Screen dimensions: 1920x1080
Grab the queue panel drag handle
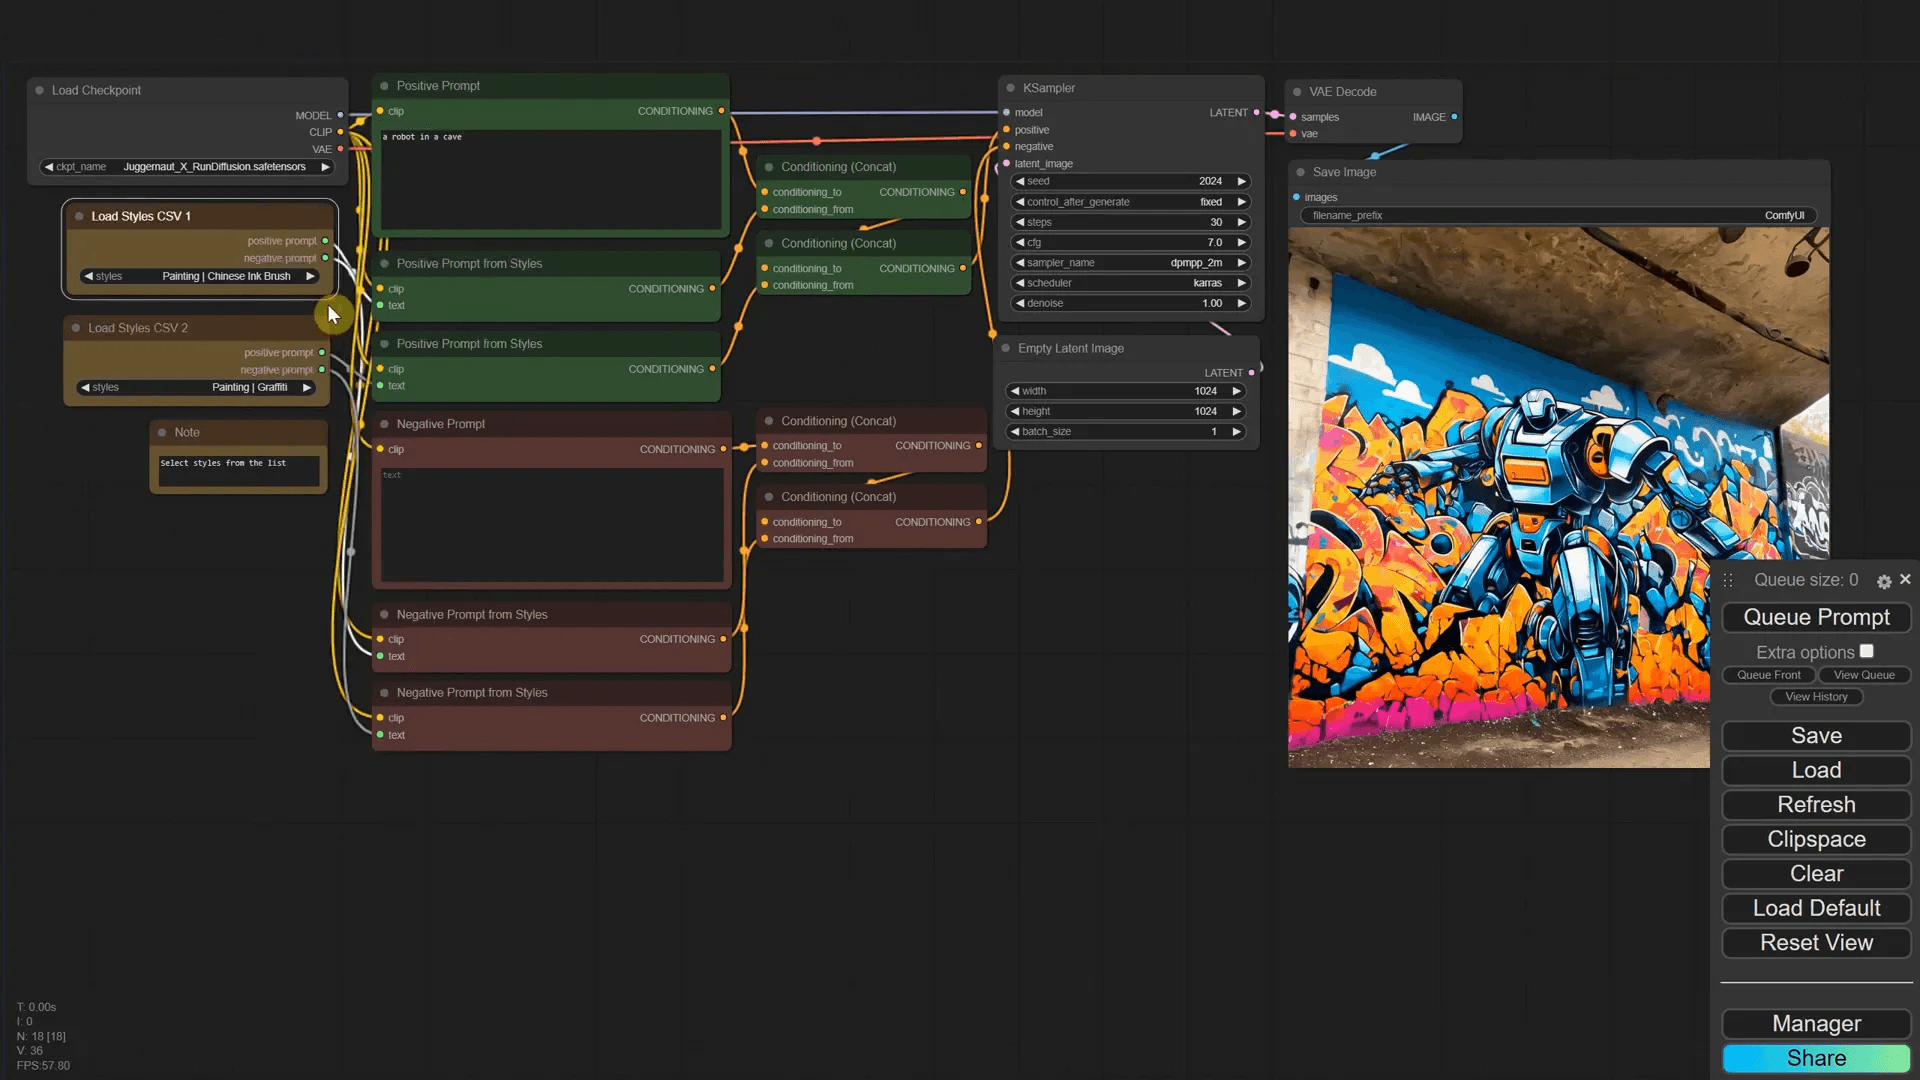click(x=1728, y=580)
